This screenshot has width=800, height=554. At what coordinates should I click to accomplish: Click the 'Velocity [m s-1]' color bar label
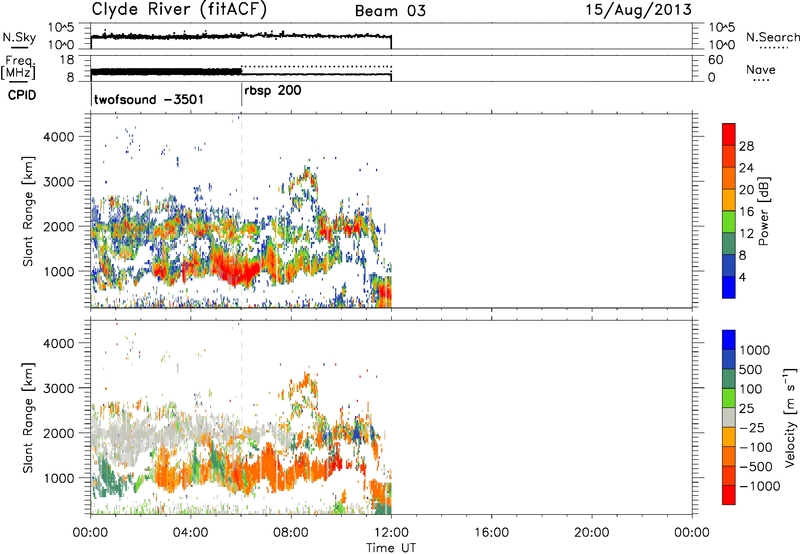(790, 417)
